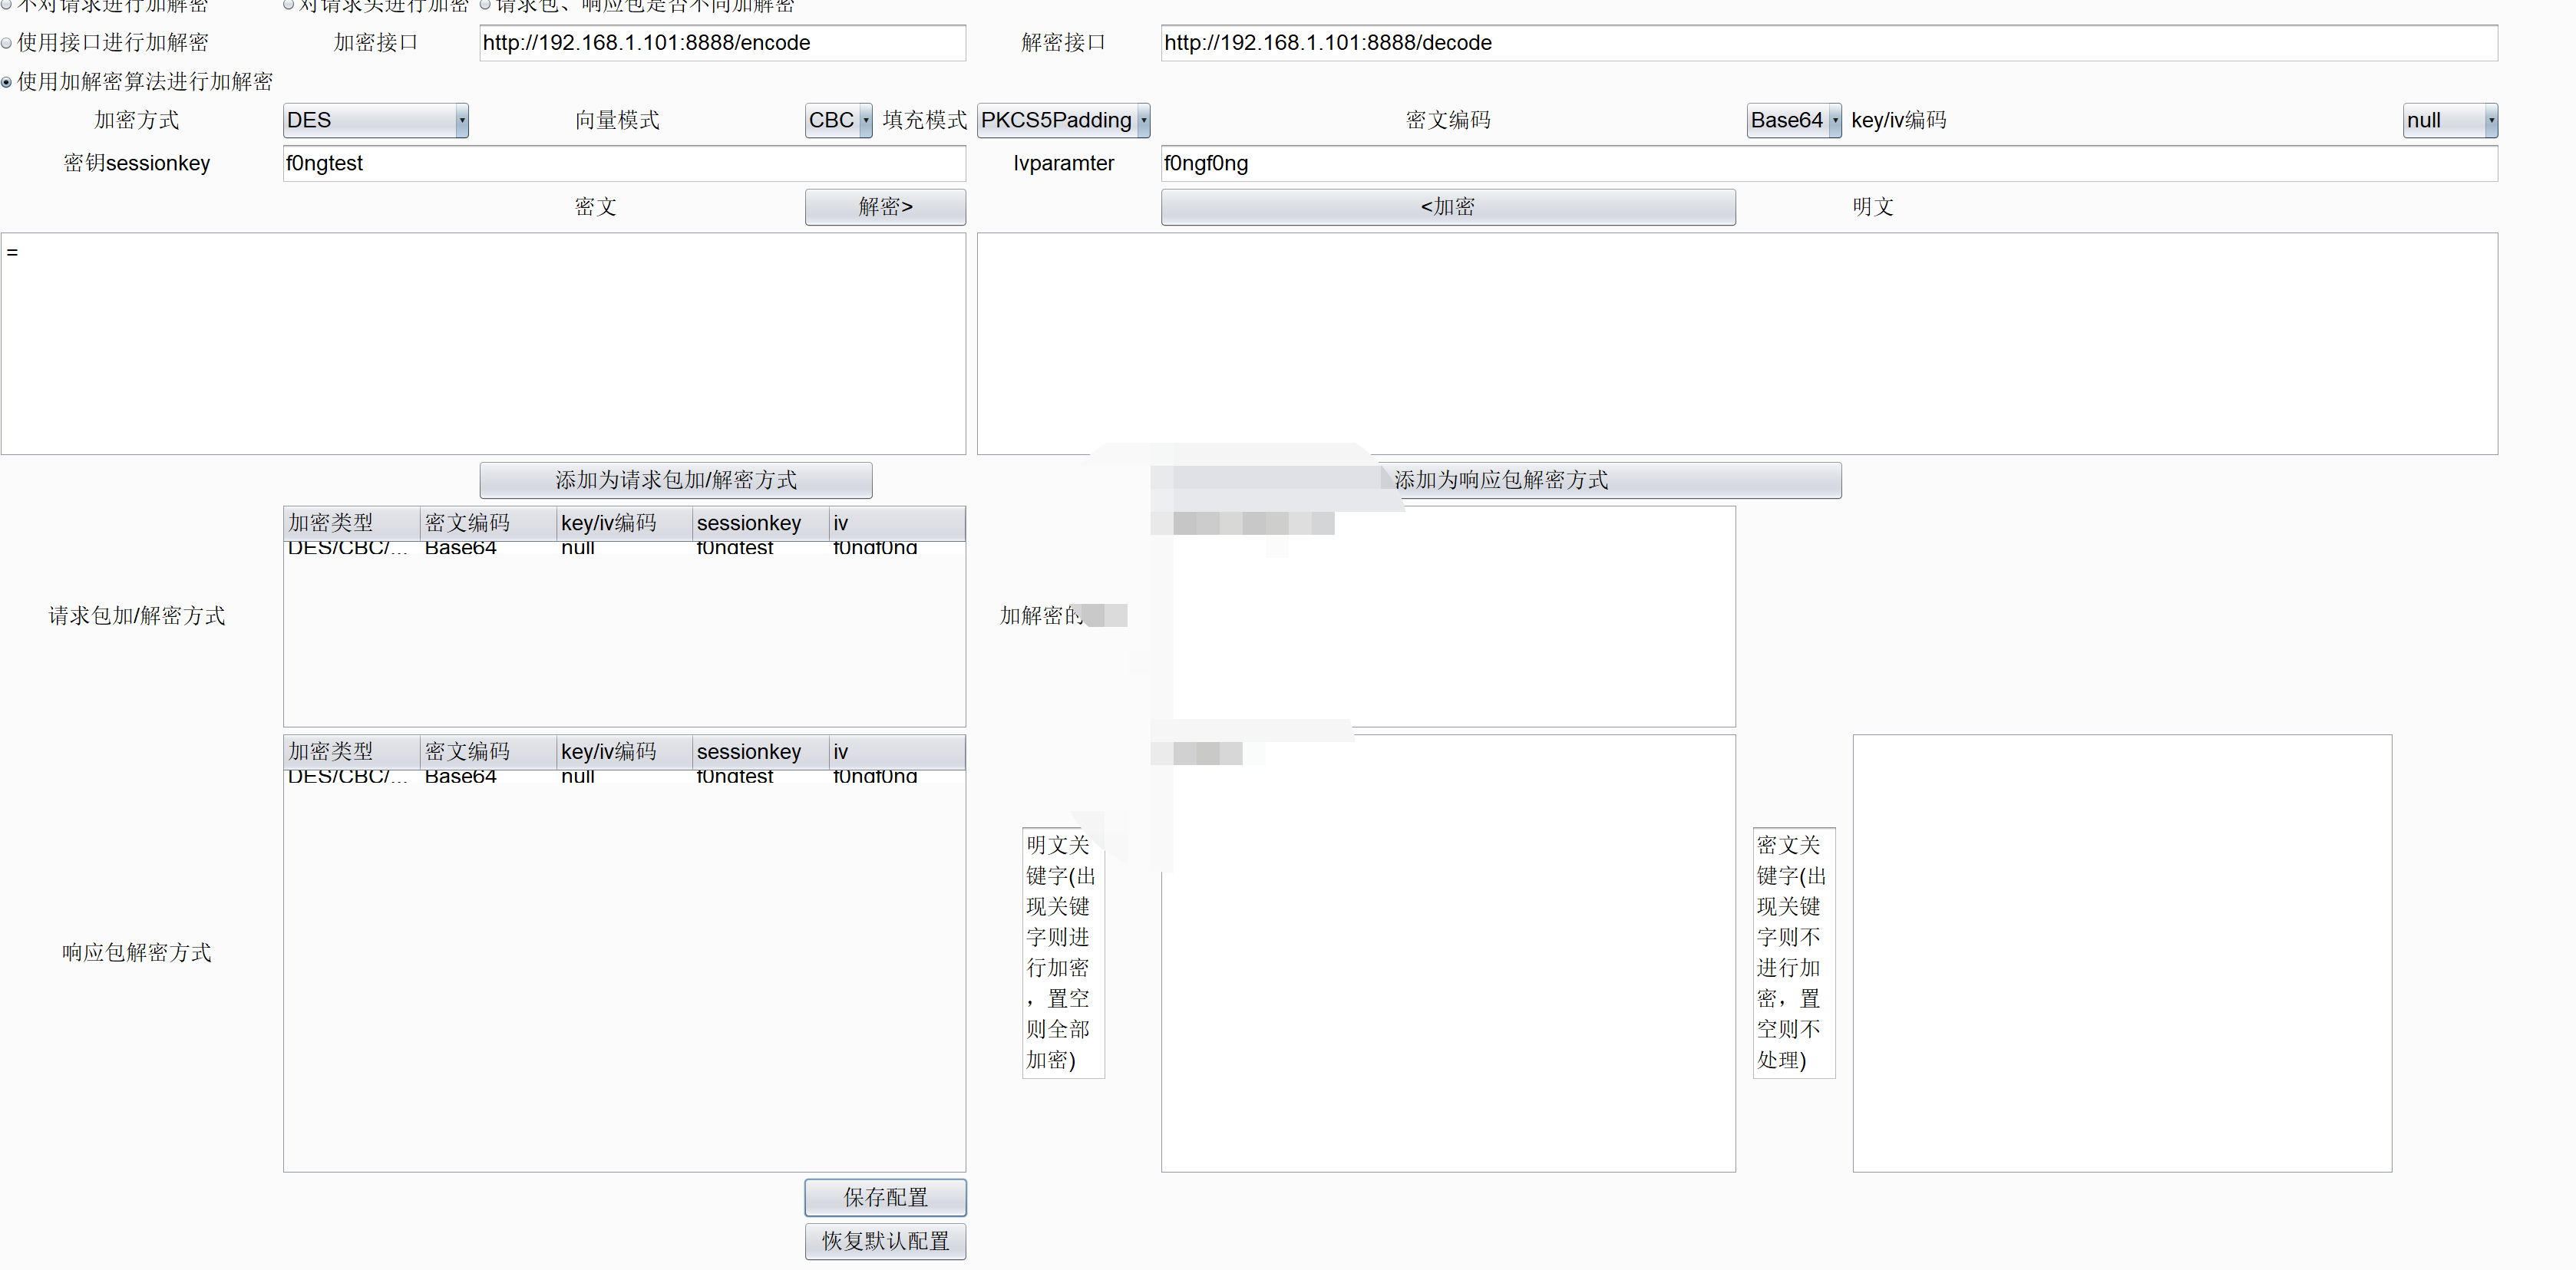Click the 加解密的 domain text area
The width and height of the screenshot is (2576, 1270).
click(1448, 617)
